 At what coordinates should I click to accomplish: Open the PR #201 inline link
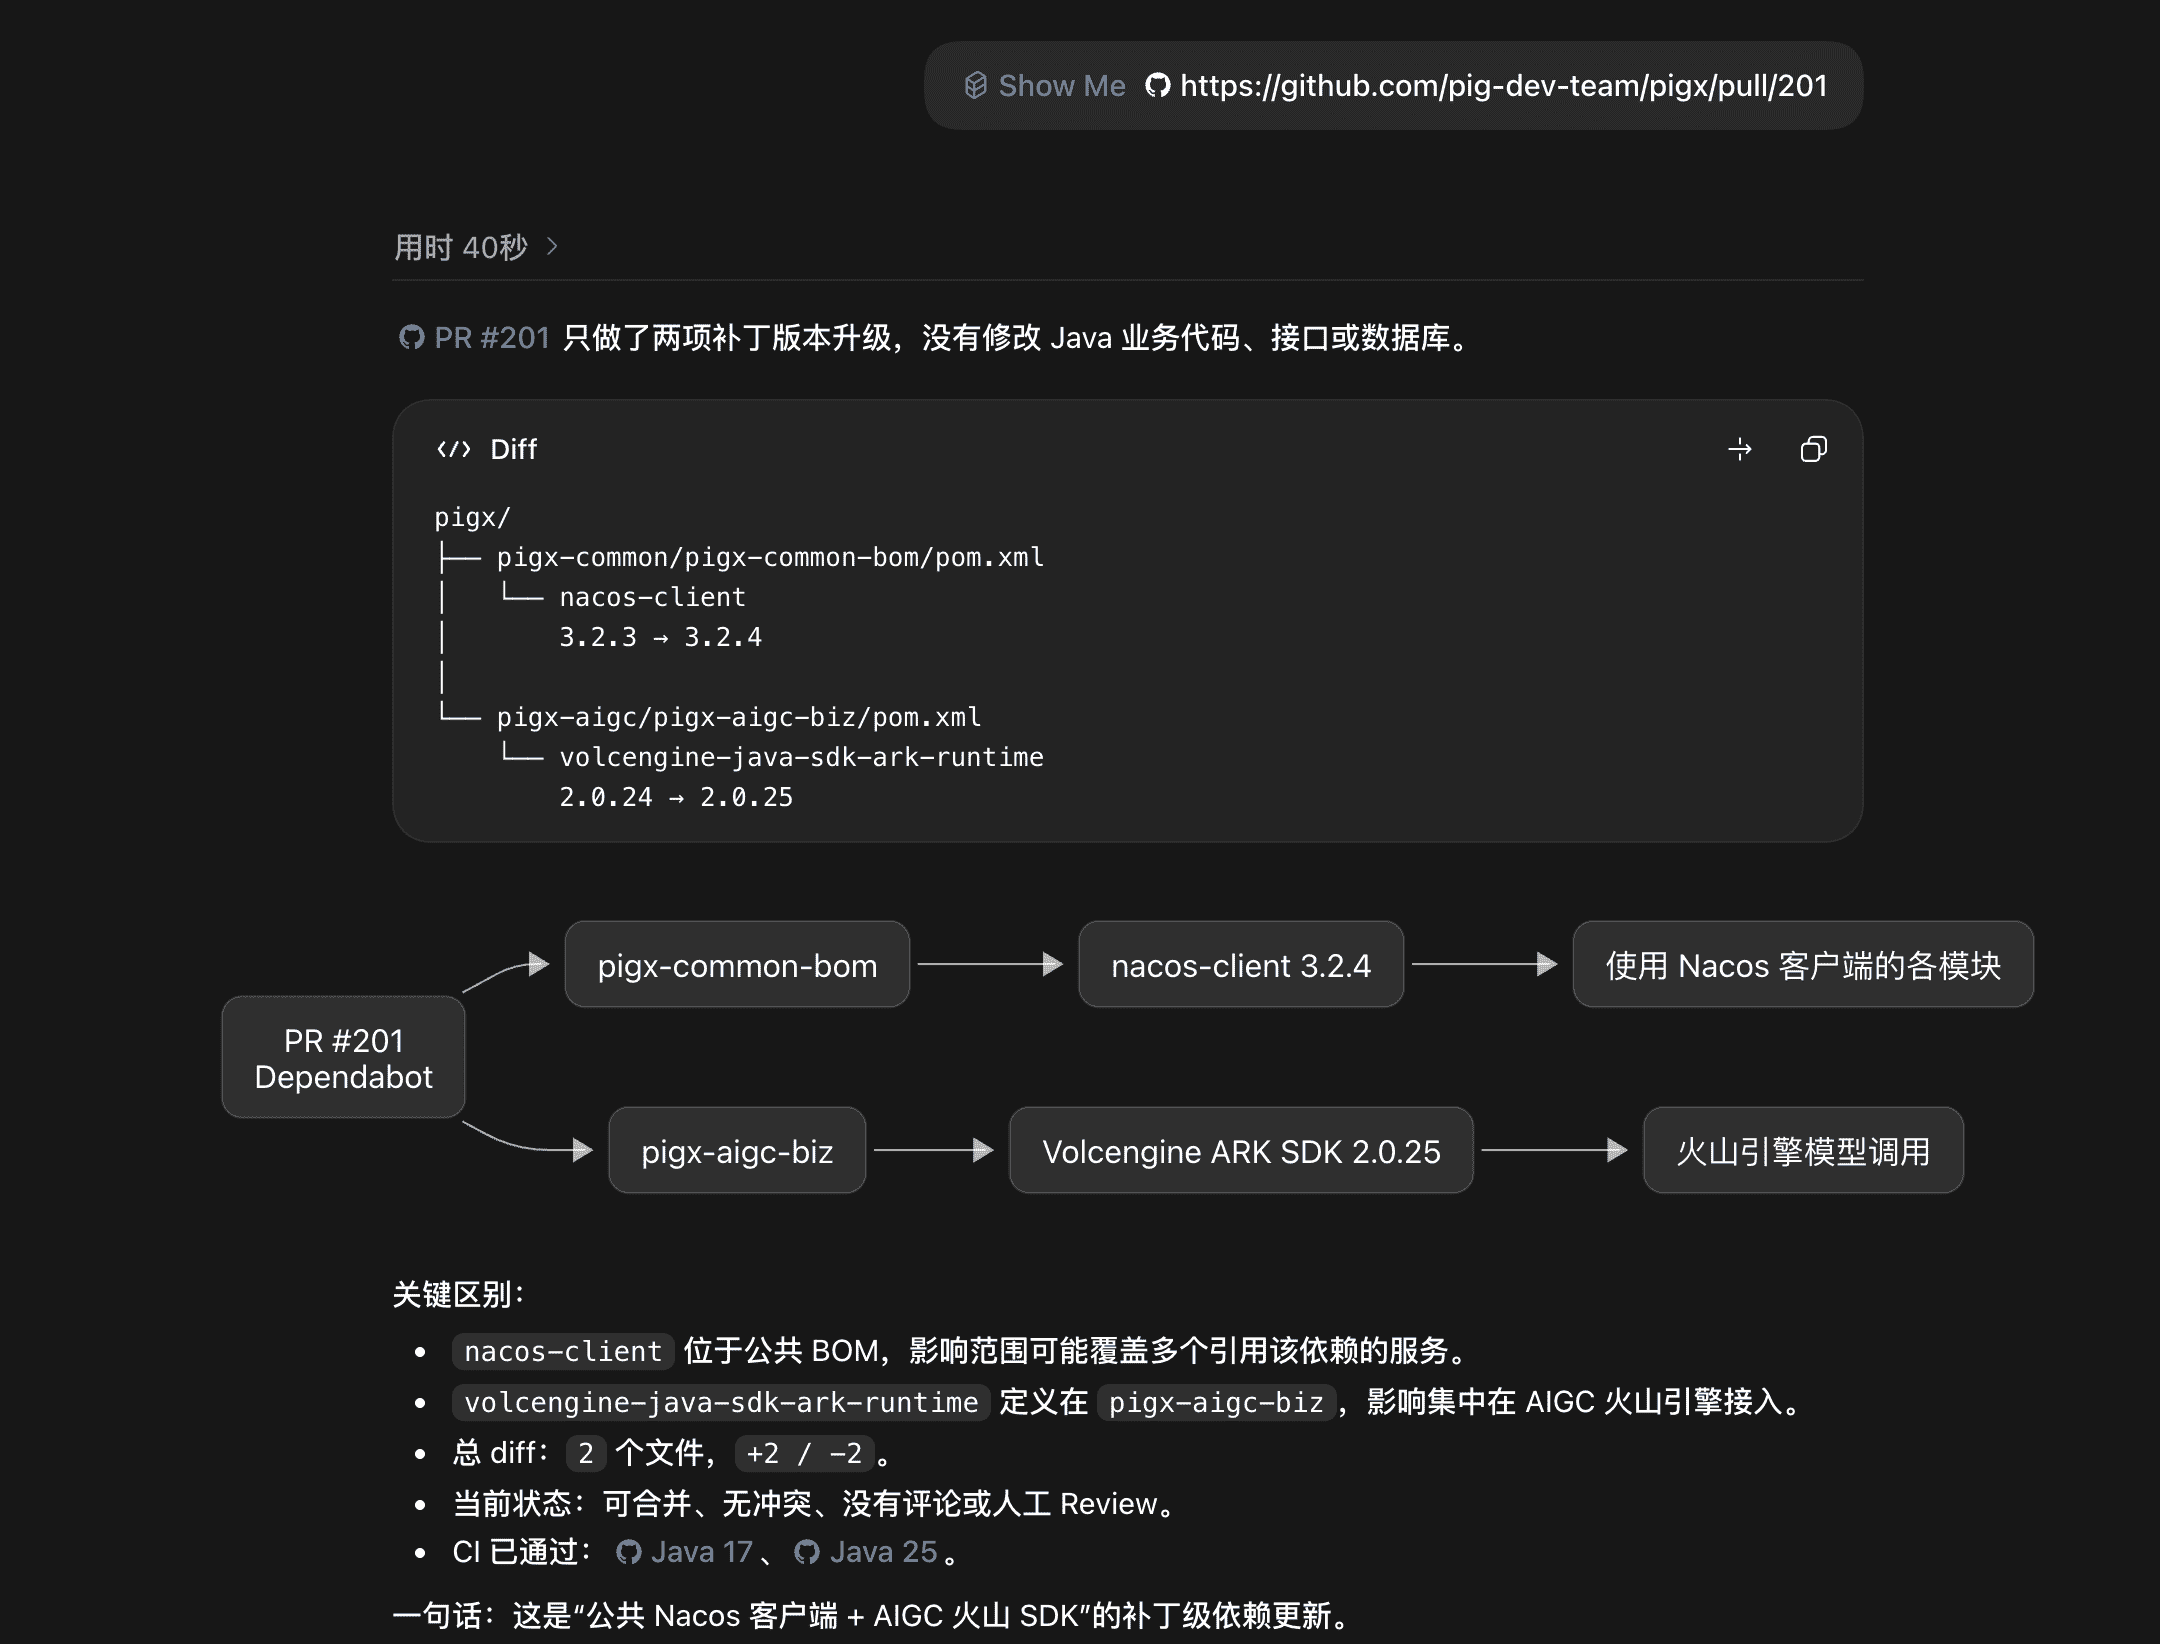(492, 338)
